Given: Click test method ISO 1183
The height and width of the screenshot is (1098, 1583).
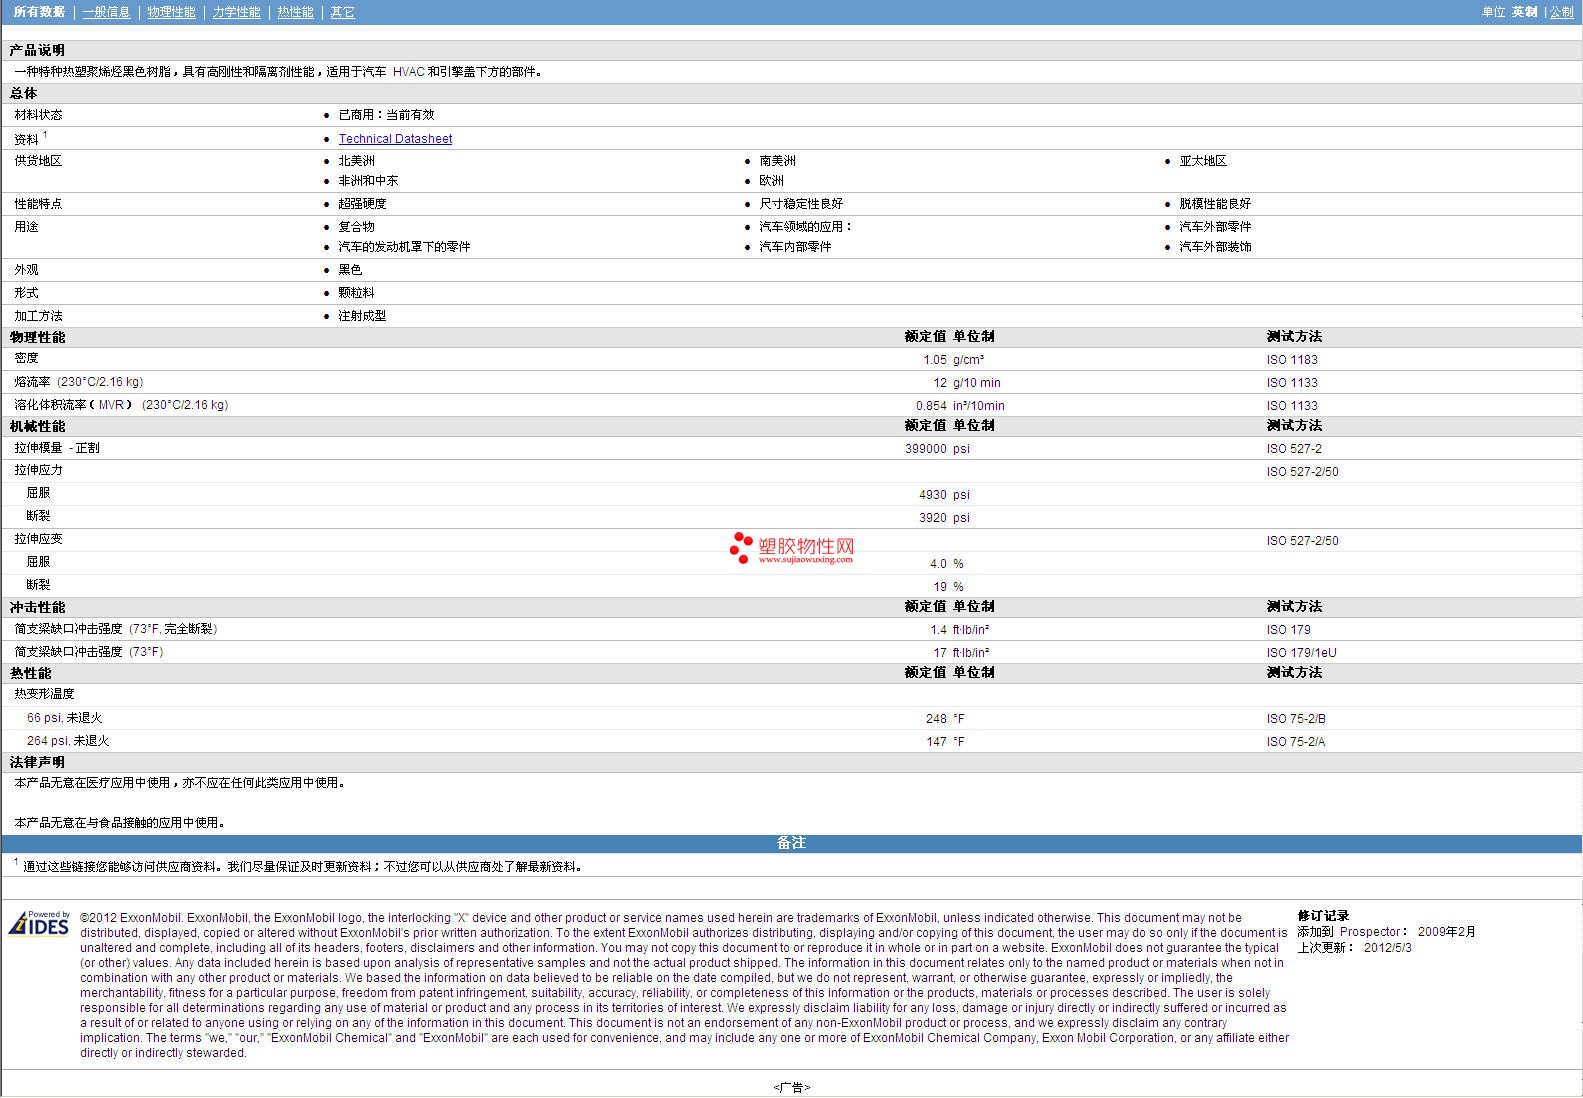Looking at the screenshot, I should [1292, 360].
